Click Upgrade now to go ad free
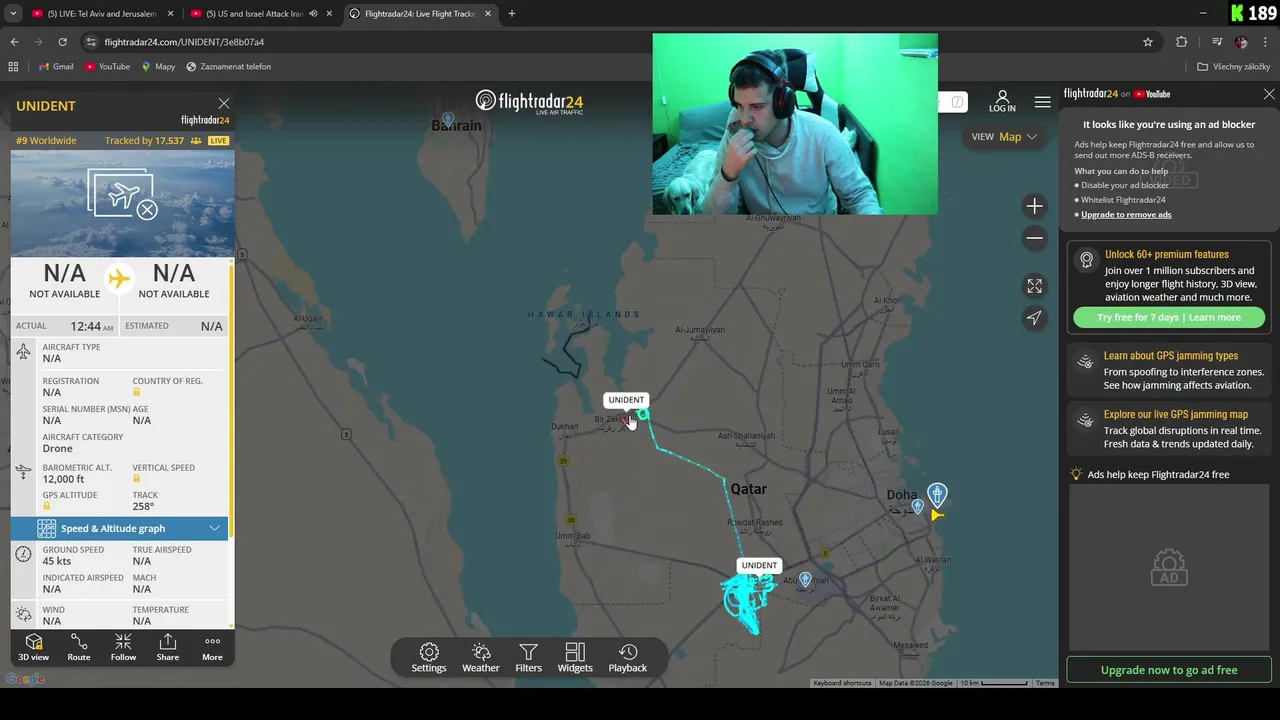Viewport: 1280px width, 720px height. (1169, 670)
